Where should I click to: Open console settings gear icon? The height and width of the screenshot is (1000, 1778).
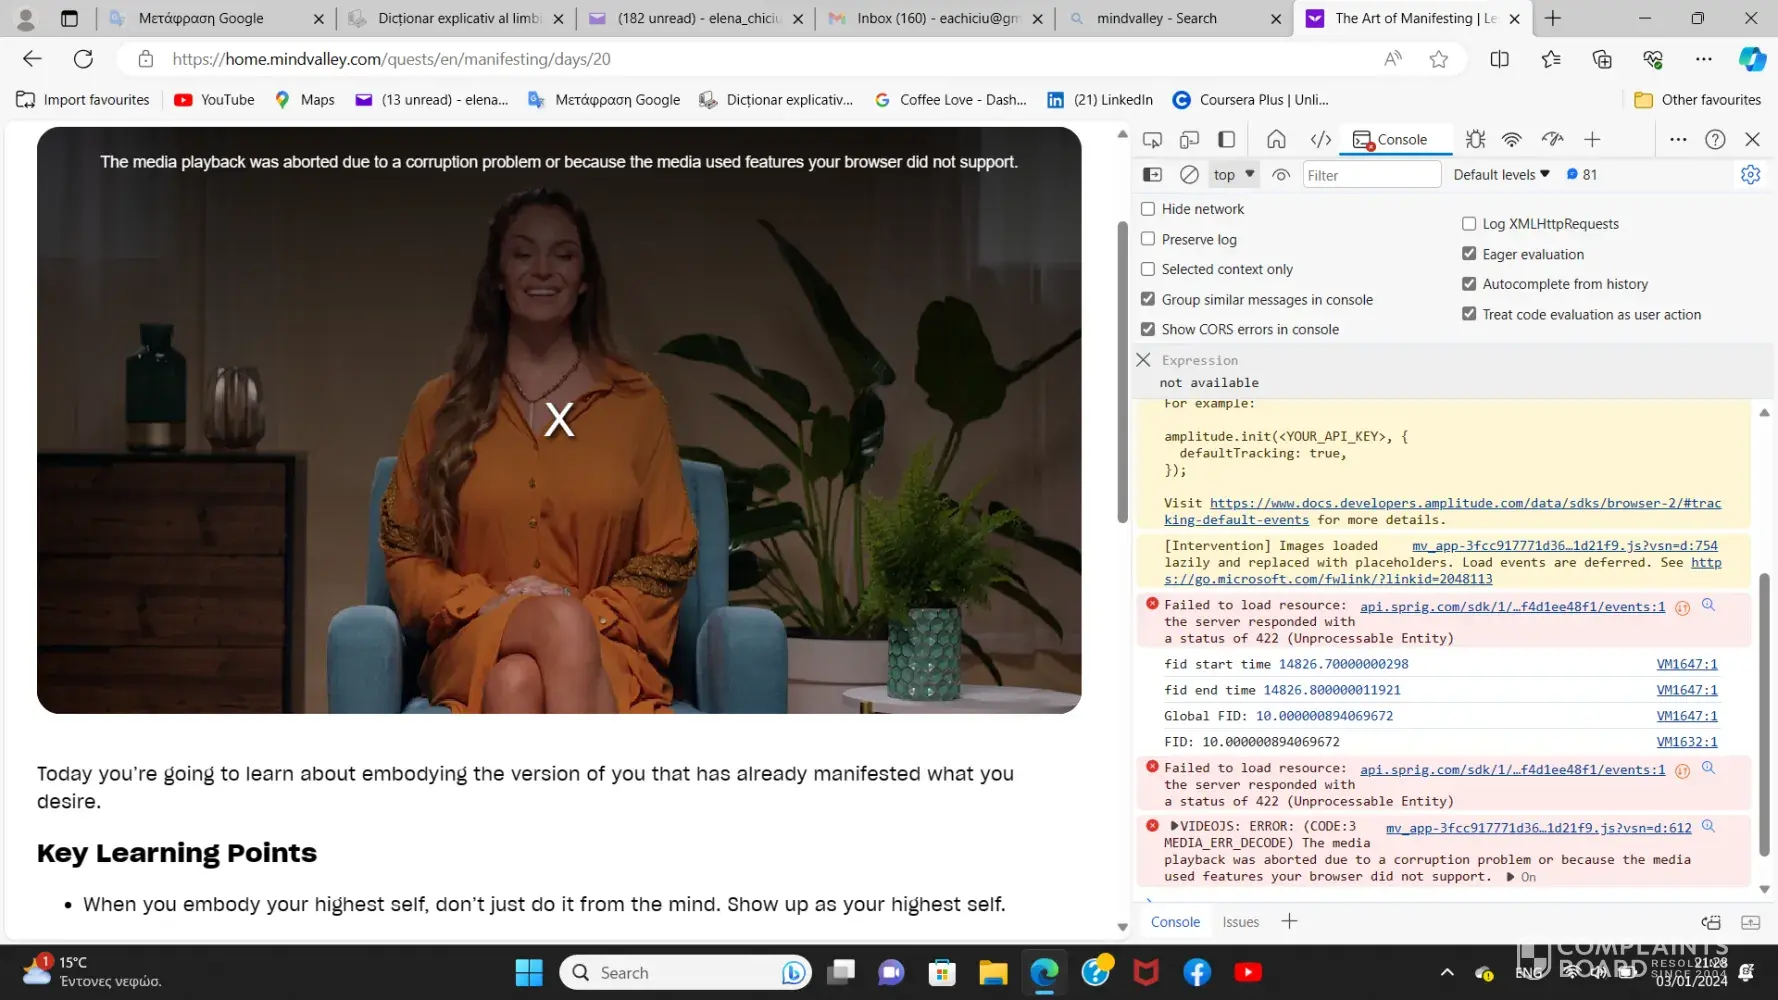[1750, 175]
